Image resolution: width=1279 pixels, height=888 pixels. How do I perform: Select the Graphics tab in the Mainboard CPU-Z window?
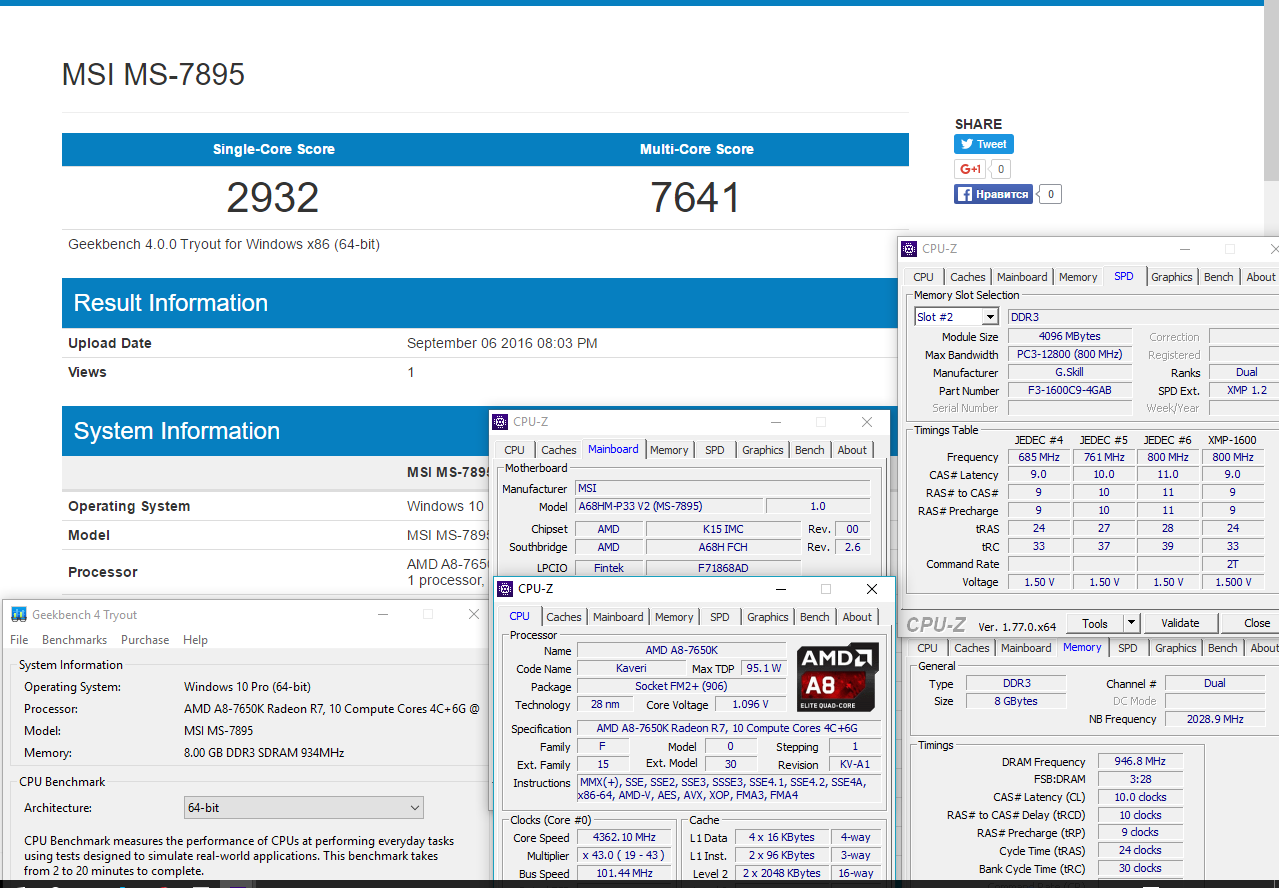(762, 450)
